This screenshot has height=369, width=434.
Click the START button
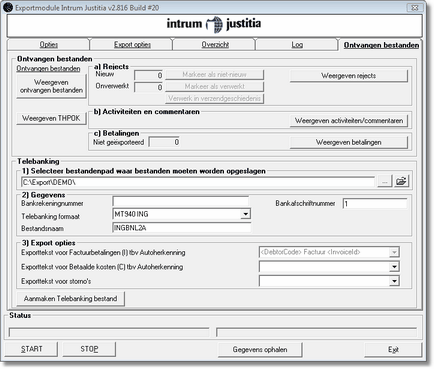31,349
